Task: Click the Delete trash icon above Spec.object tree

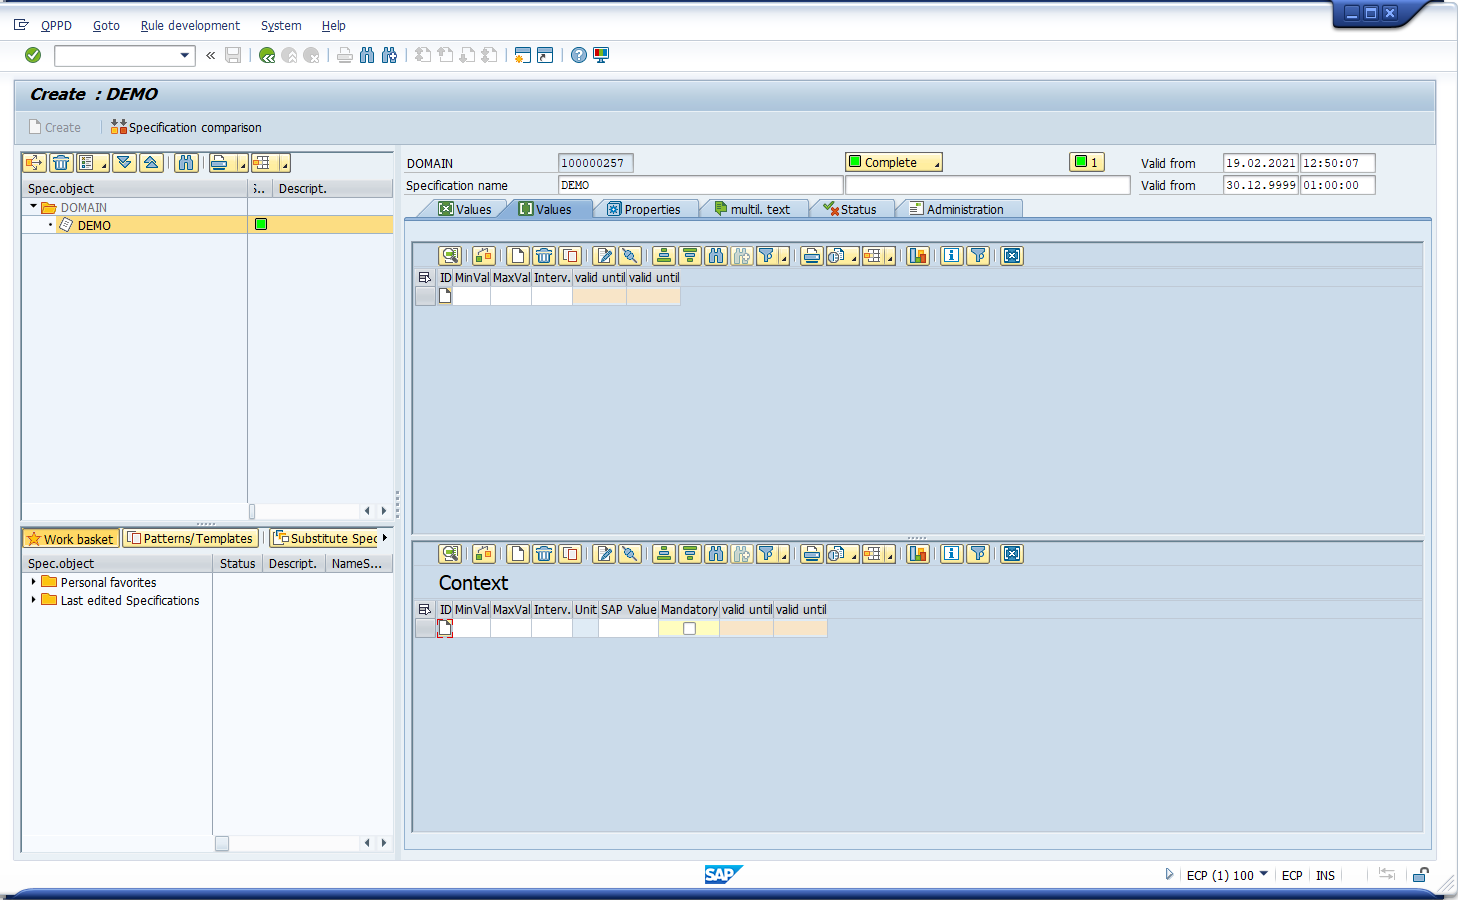Action: point(61,163)
